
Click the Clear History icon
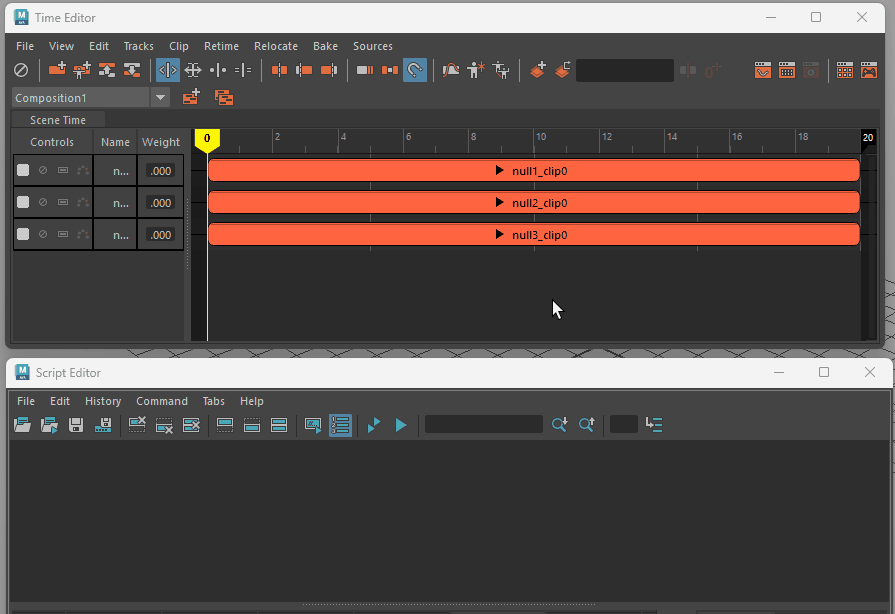tap(138, 425)
